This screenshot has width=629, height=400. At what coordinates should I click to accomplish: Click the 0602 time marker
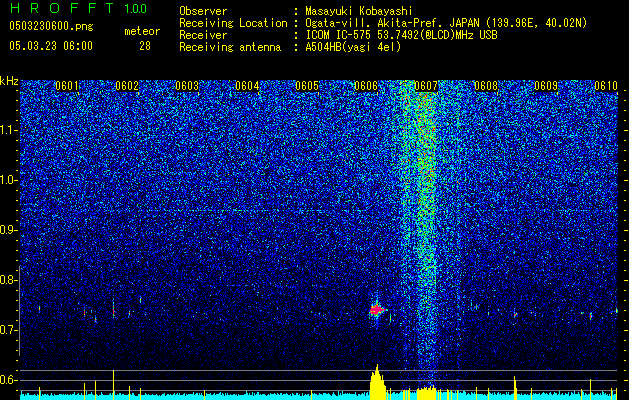[127, 86]
